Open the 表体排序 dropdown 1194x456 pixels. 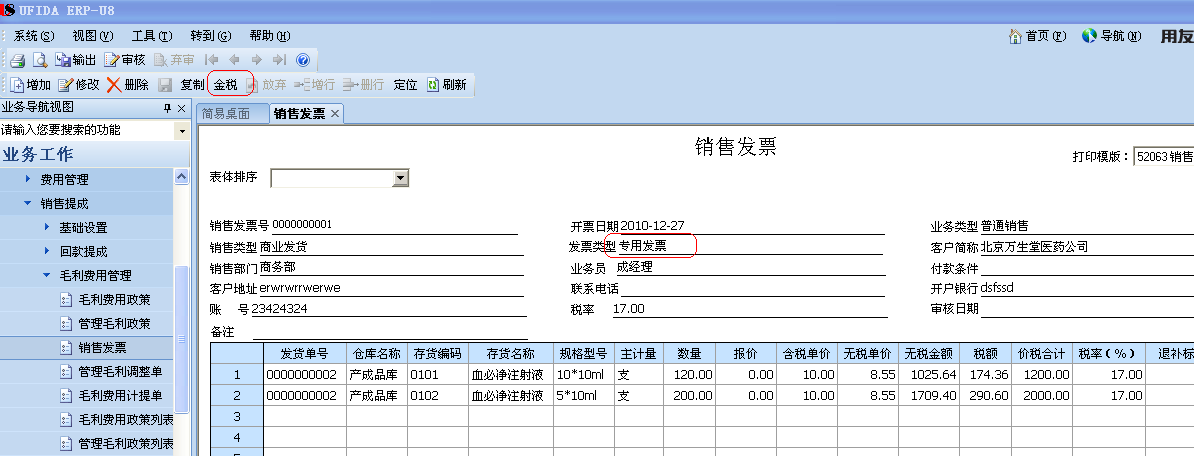400,178
